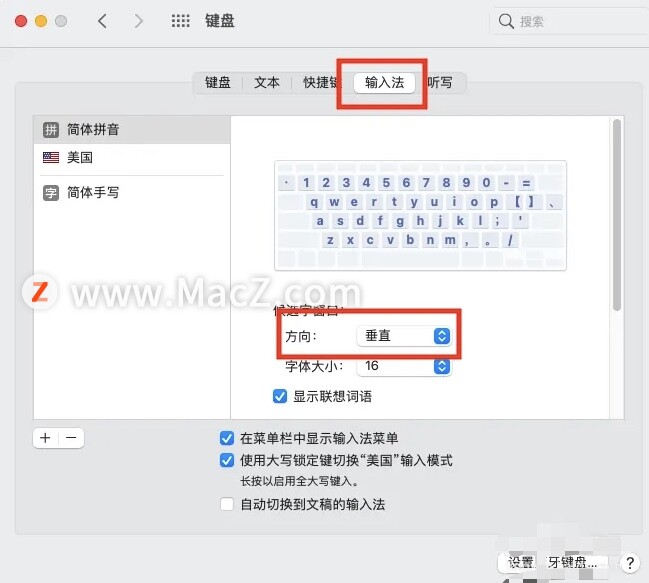Enable 自动切换到文稿的输入法 checkbox
This screenshot has height=583, width=649.
click(x=227, y=504)
